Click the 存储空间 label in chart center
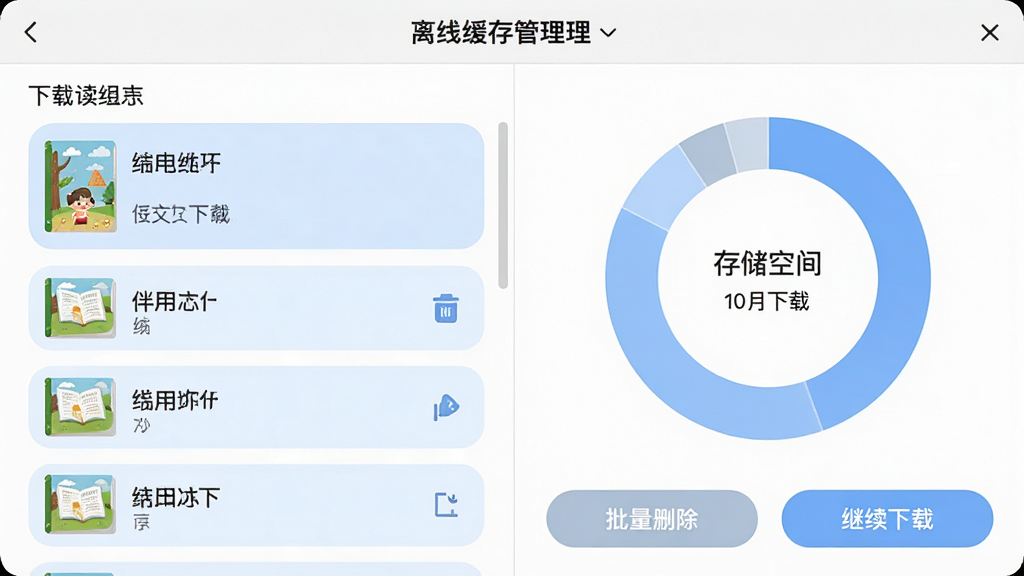Screen dimensions: 1024x576 pos(767,264)
